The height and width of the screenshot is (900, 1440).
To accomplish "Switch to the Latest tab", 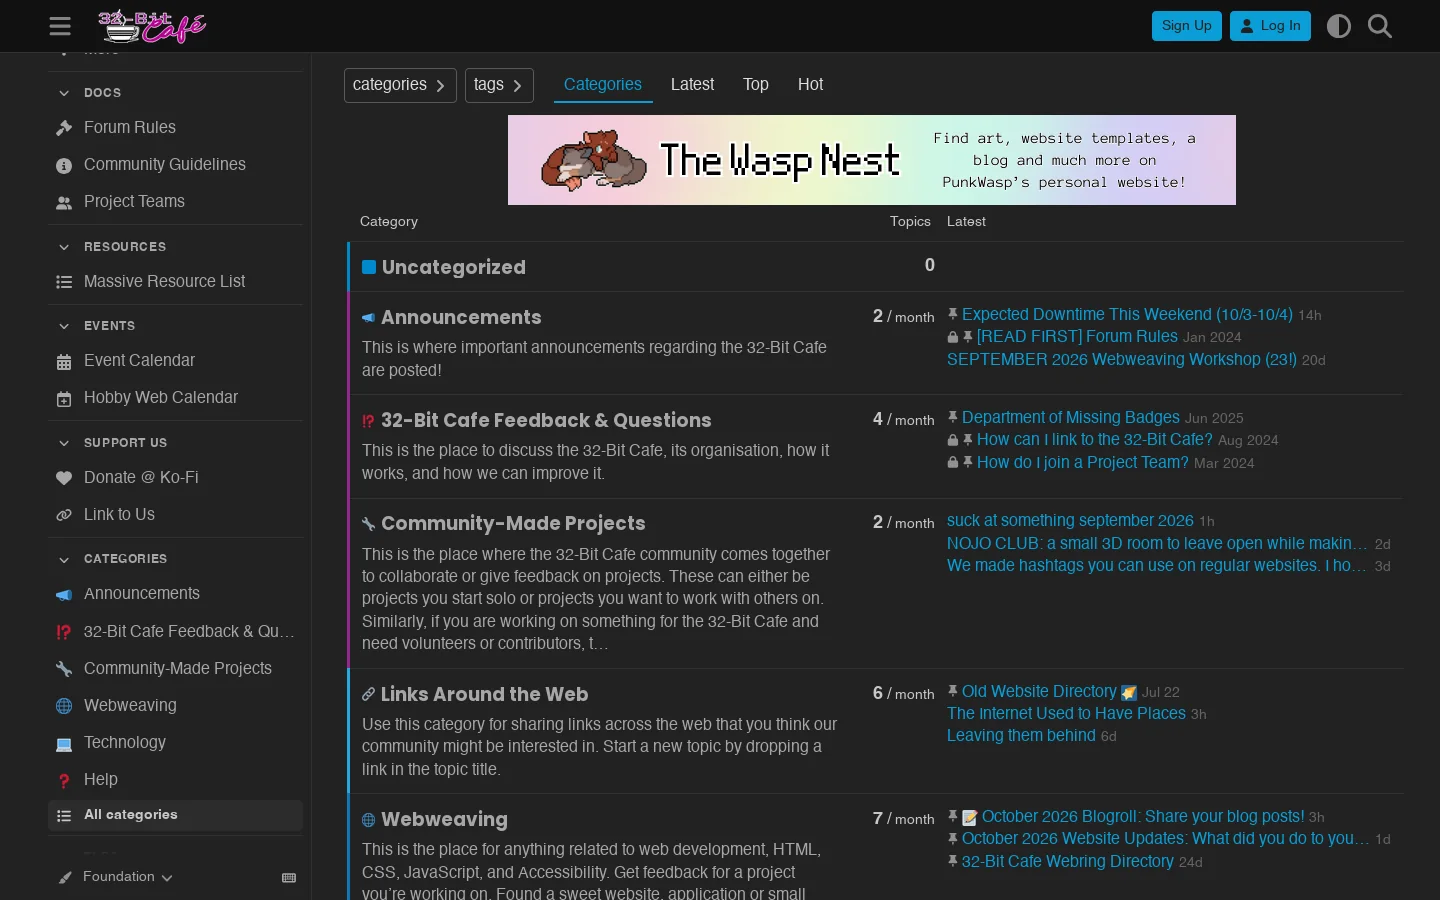I will (692, 85).
